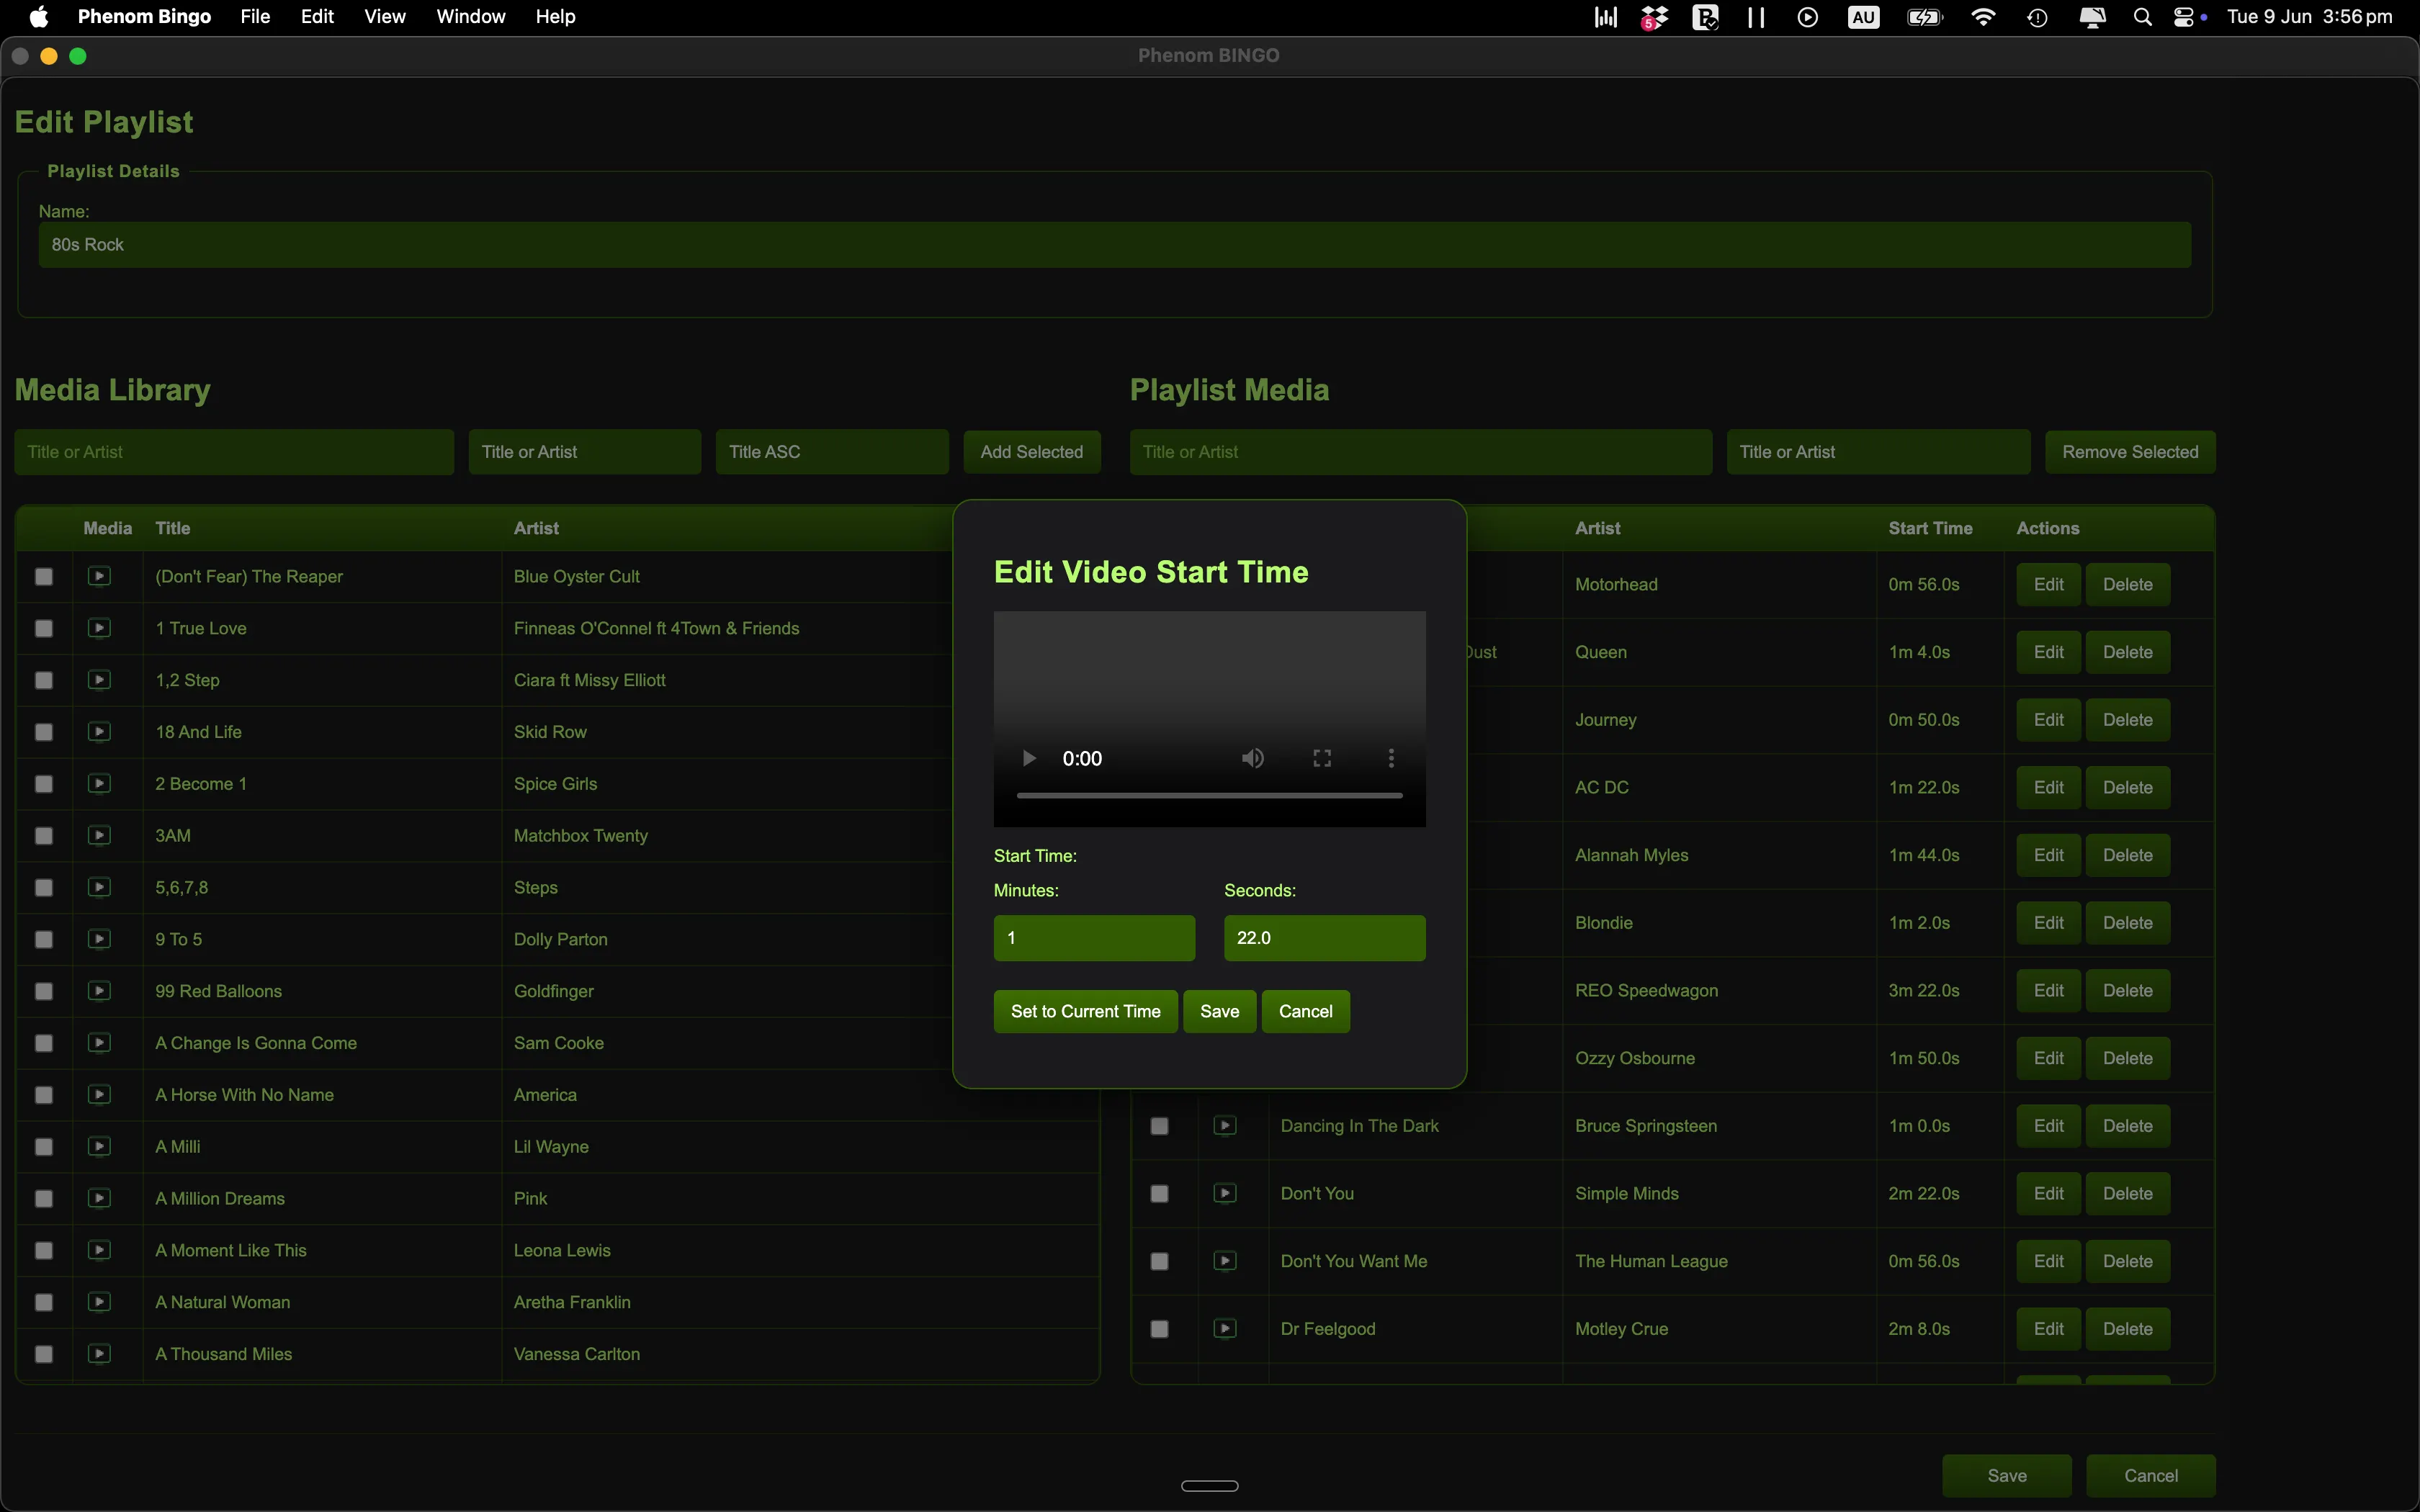Open fullscreen for the video preview
Screen dimensions: 2420x1512
[x=1322, y=758]
